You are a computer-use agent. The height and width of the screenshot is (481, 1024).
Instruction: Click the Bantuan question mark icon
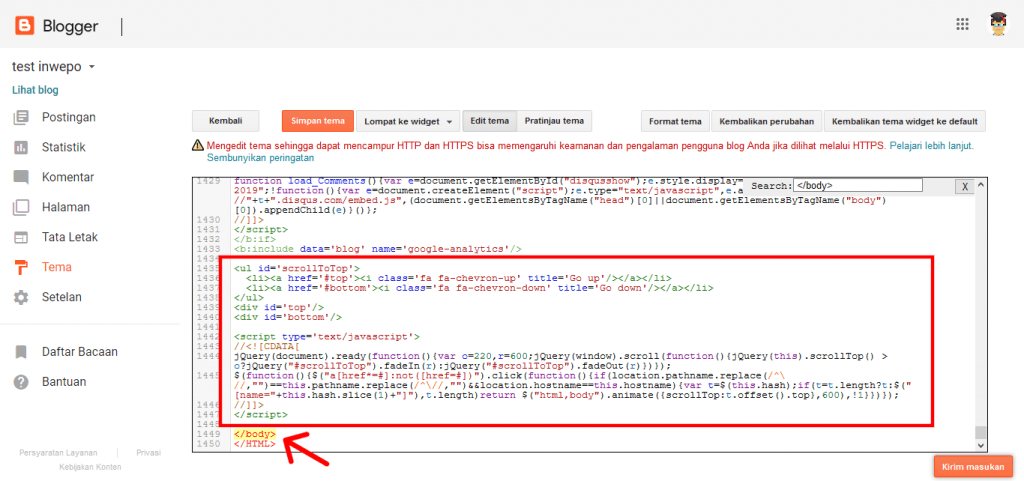22,382
